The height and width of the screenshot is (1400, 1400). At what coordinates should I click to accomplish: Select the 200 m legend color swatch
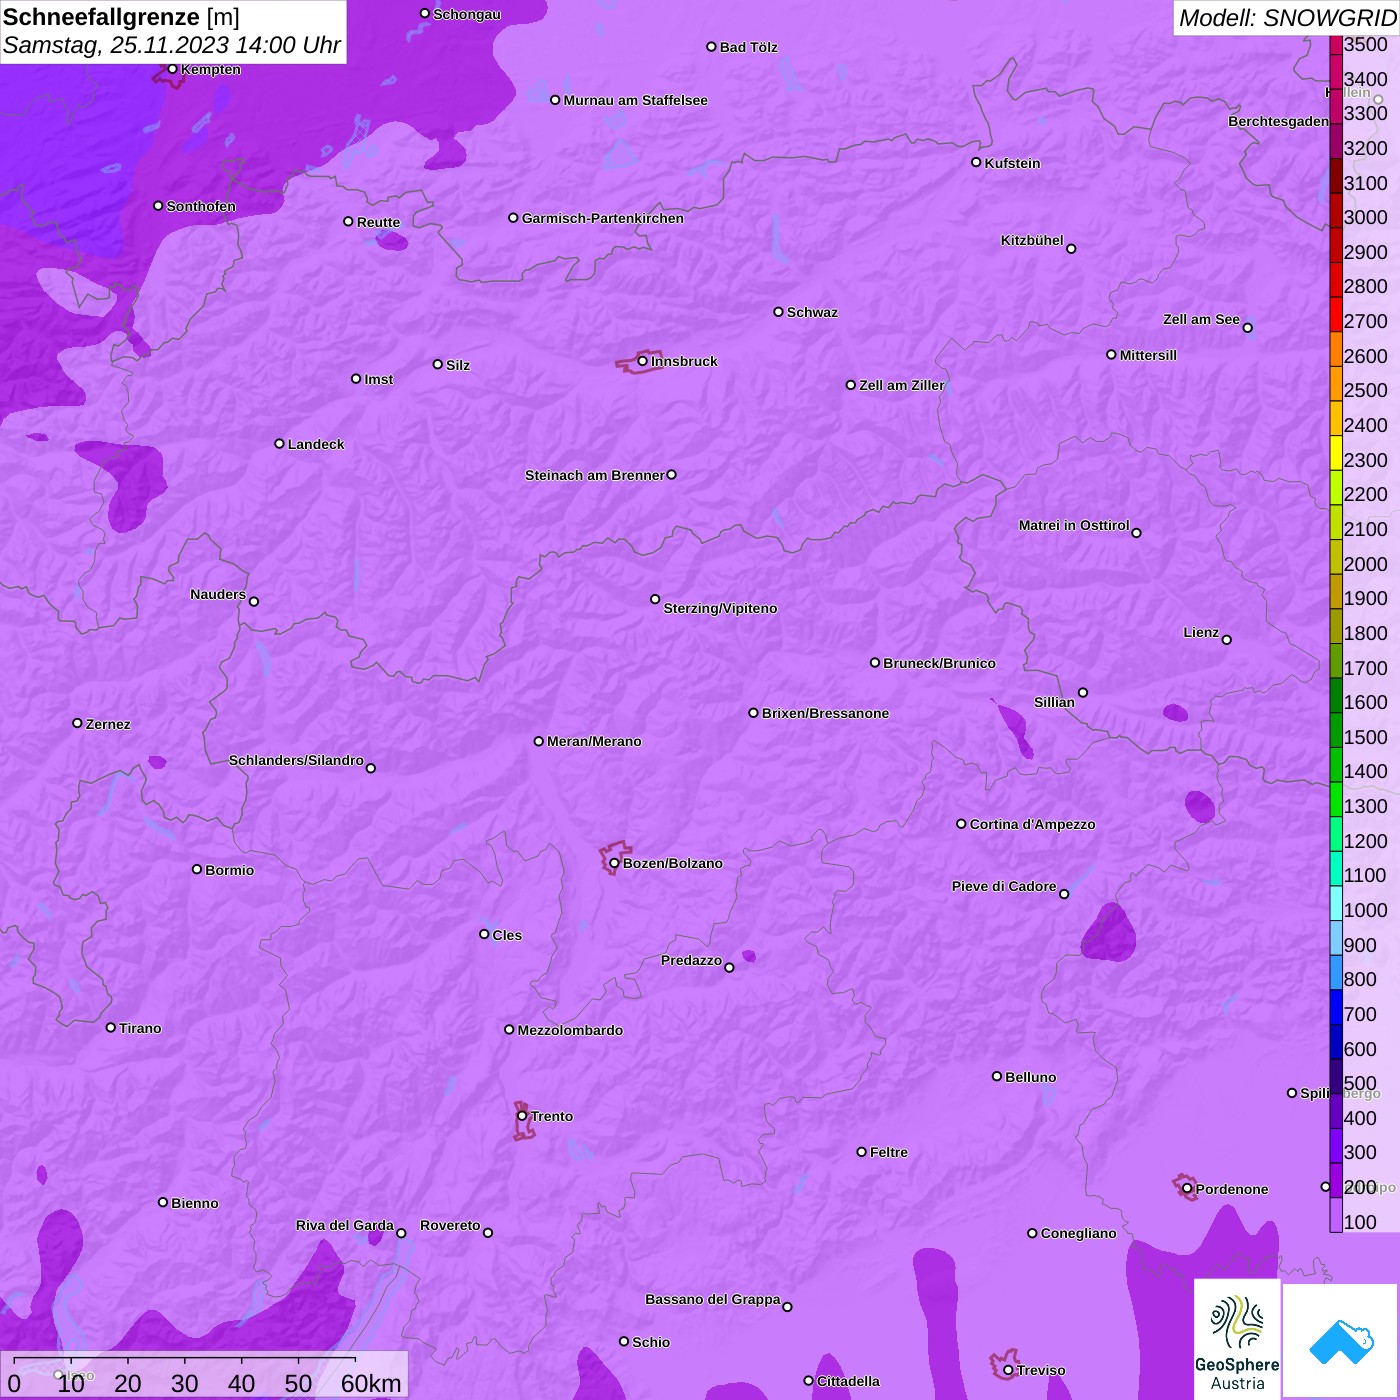pos(1336,1180)
